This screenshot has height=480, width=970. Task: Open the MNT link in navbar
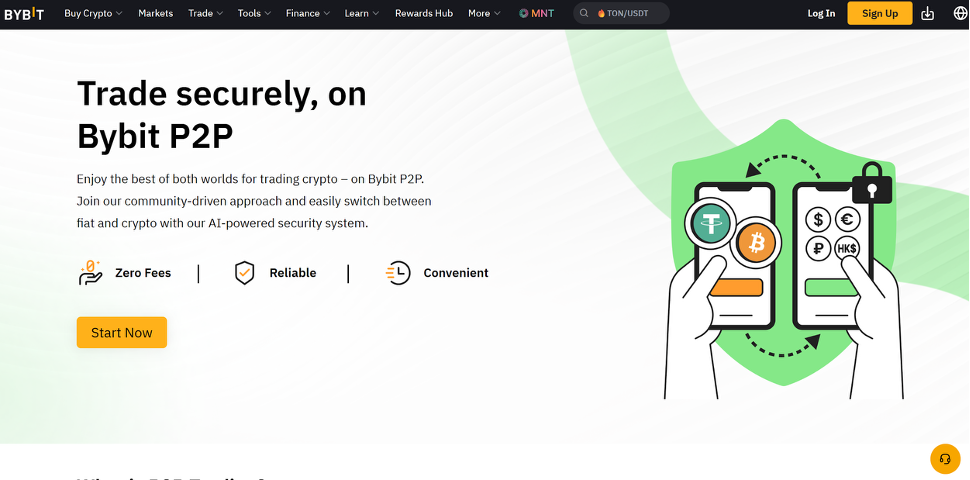536,13
